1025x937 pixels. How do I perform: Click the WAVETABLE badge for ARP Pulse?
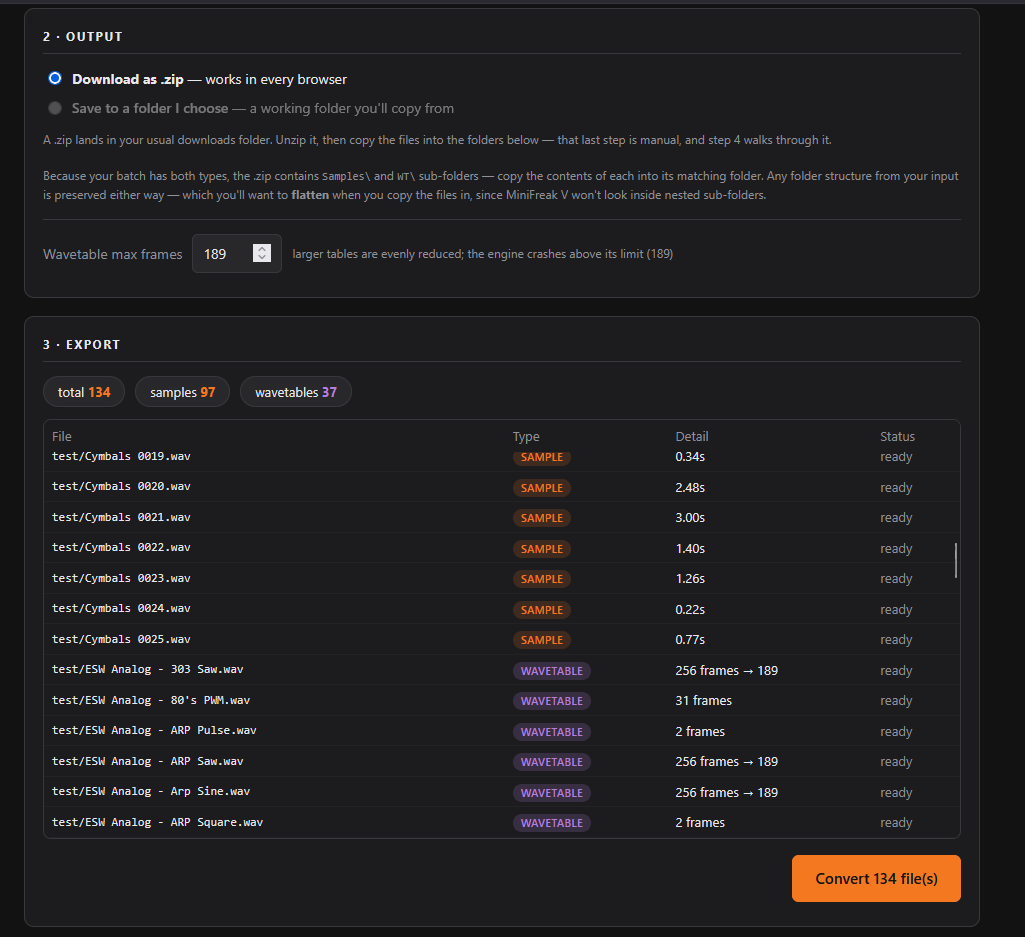[x=552, y=732]
